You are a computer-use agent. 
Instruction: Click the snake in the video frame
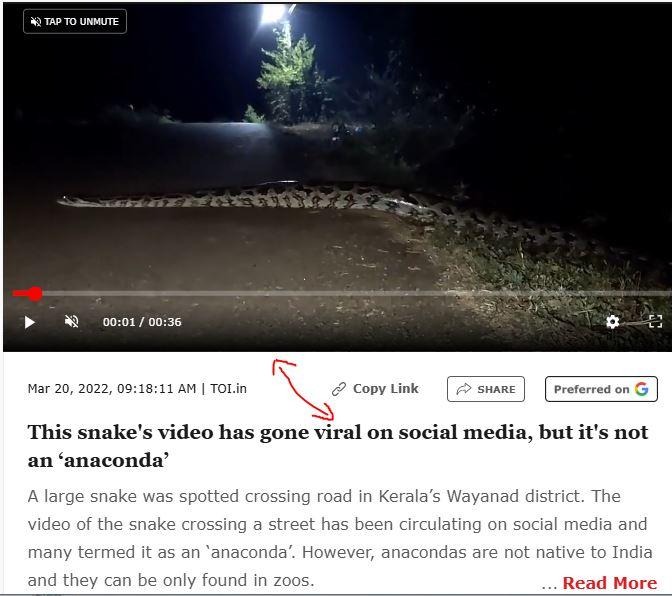coord(300,199)
